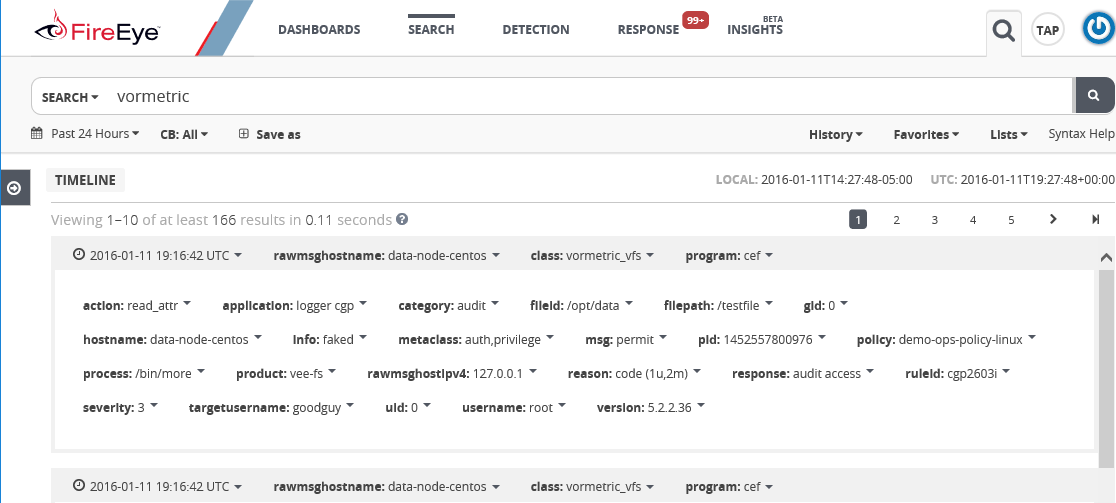This screenshot has width=1116, height=503.
Task: Click the calendar icon beside Past 24 Hours
Action: tap(38, 133)
